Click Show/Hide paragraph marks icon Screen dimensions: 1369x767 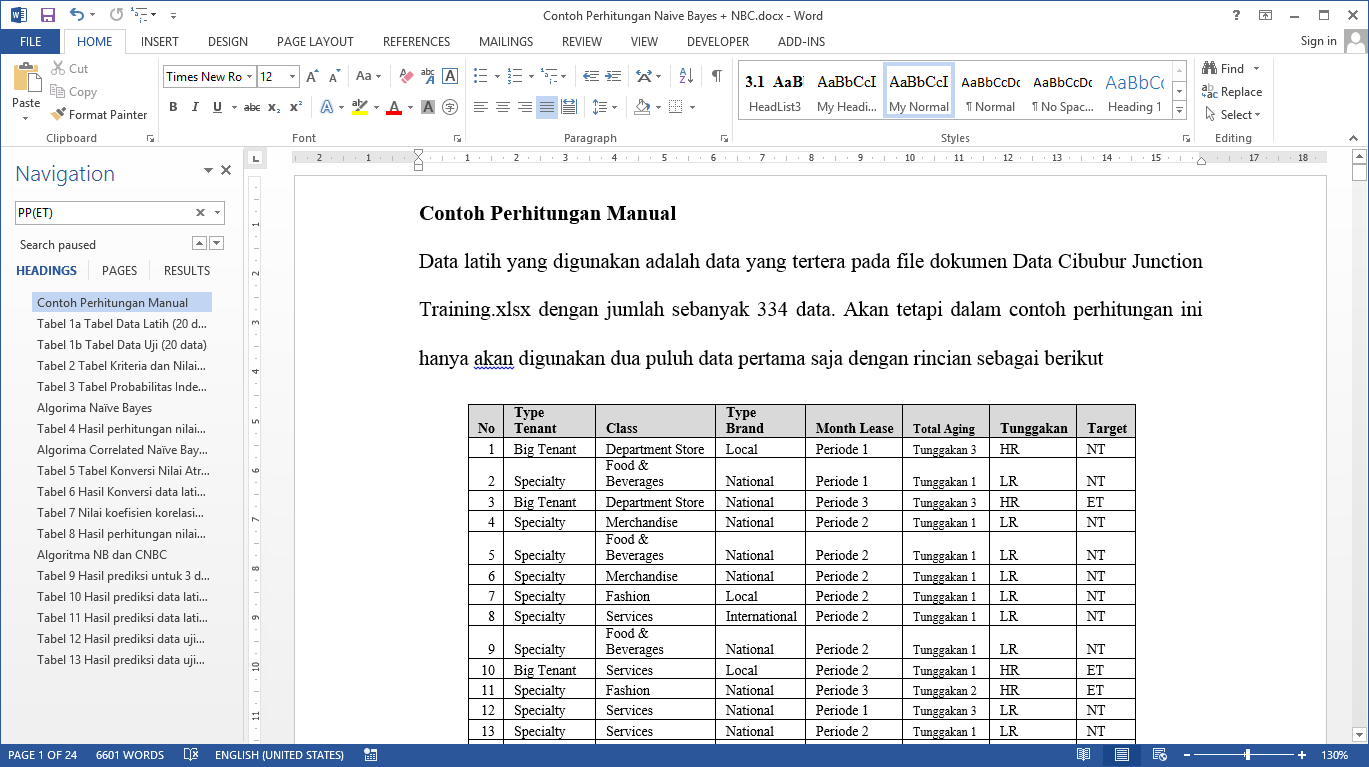tap(716, 76)
